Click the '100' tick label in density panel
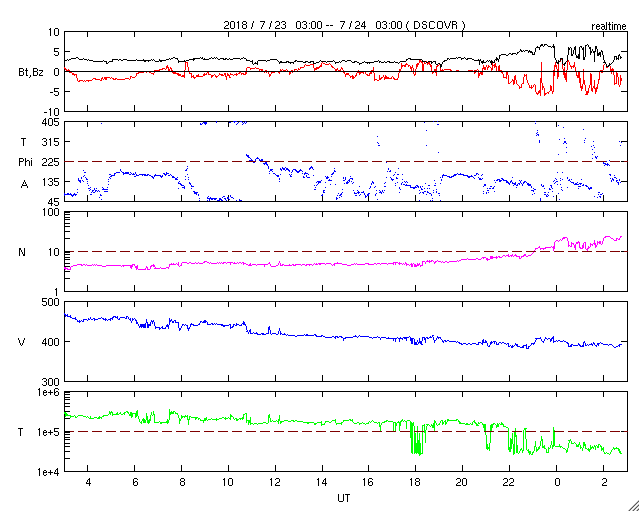Image resolution: width=640 pixels, height=512 pixels. 51,212
